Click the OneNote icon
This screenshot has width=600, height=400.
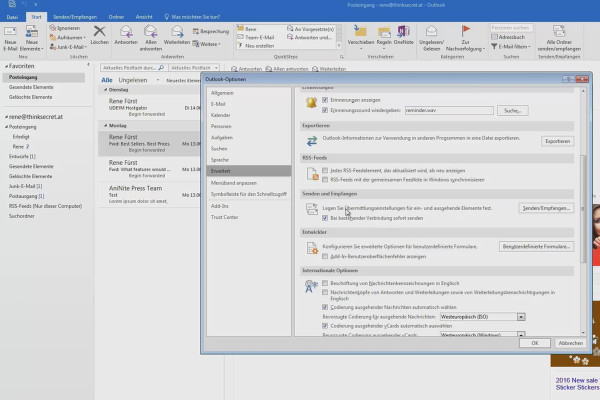coord(403,31)
